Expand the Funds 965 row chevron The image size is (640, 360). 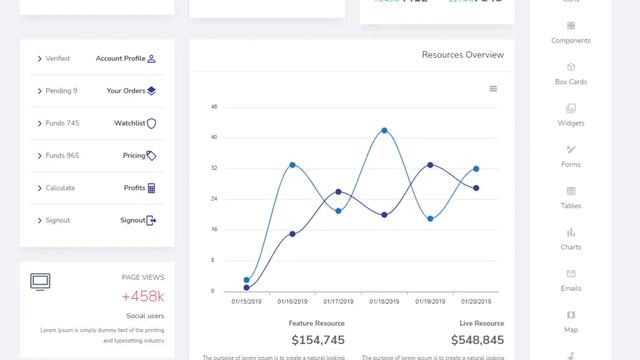(40, 156)
